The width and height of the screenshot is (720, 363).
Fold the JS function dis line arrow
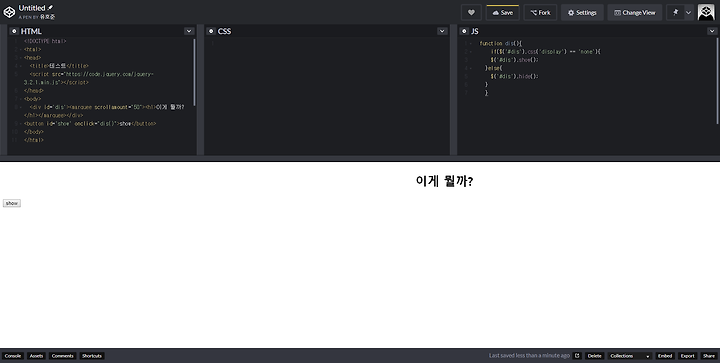point(471,44)
